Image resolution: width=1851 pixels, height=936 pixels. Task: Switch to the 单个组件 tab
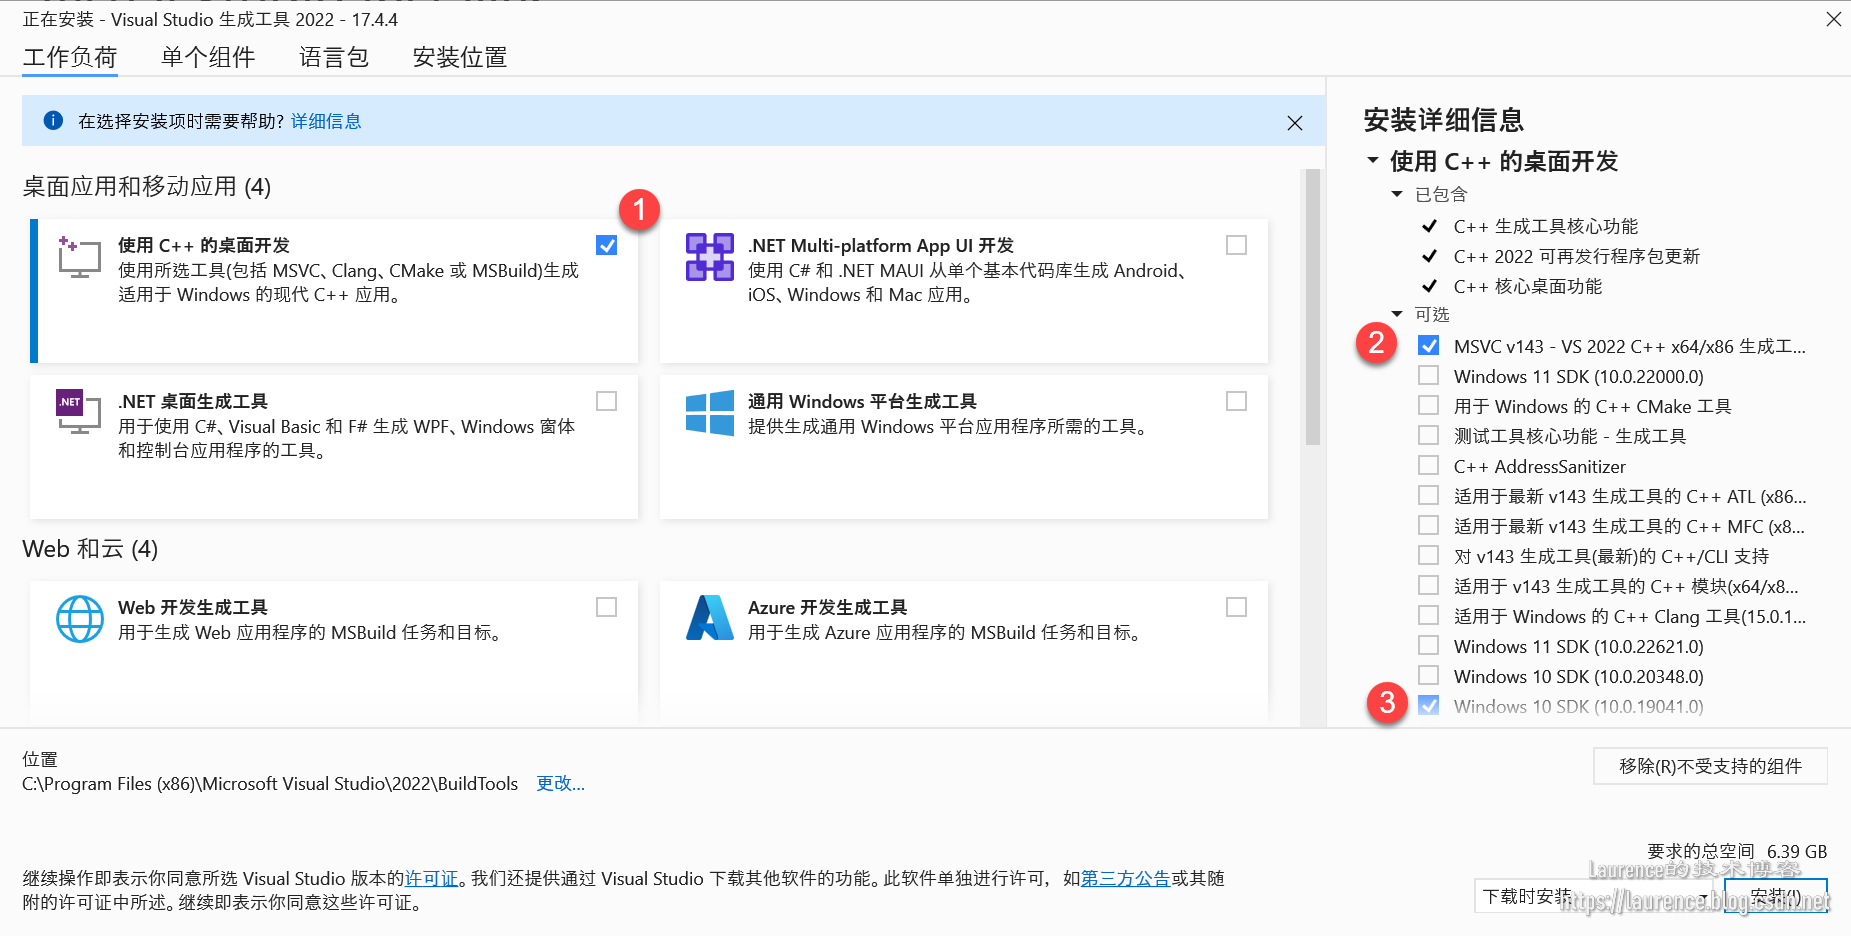pos(208,57)
